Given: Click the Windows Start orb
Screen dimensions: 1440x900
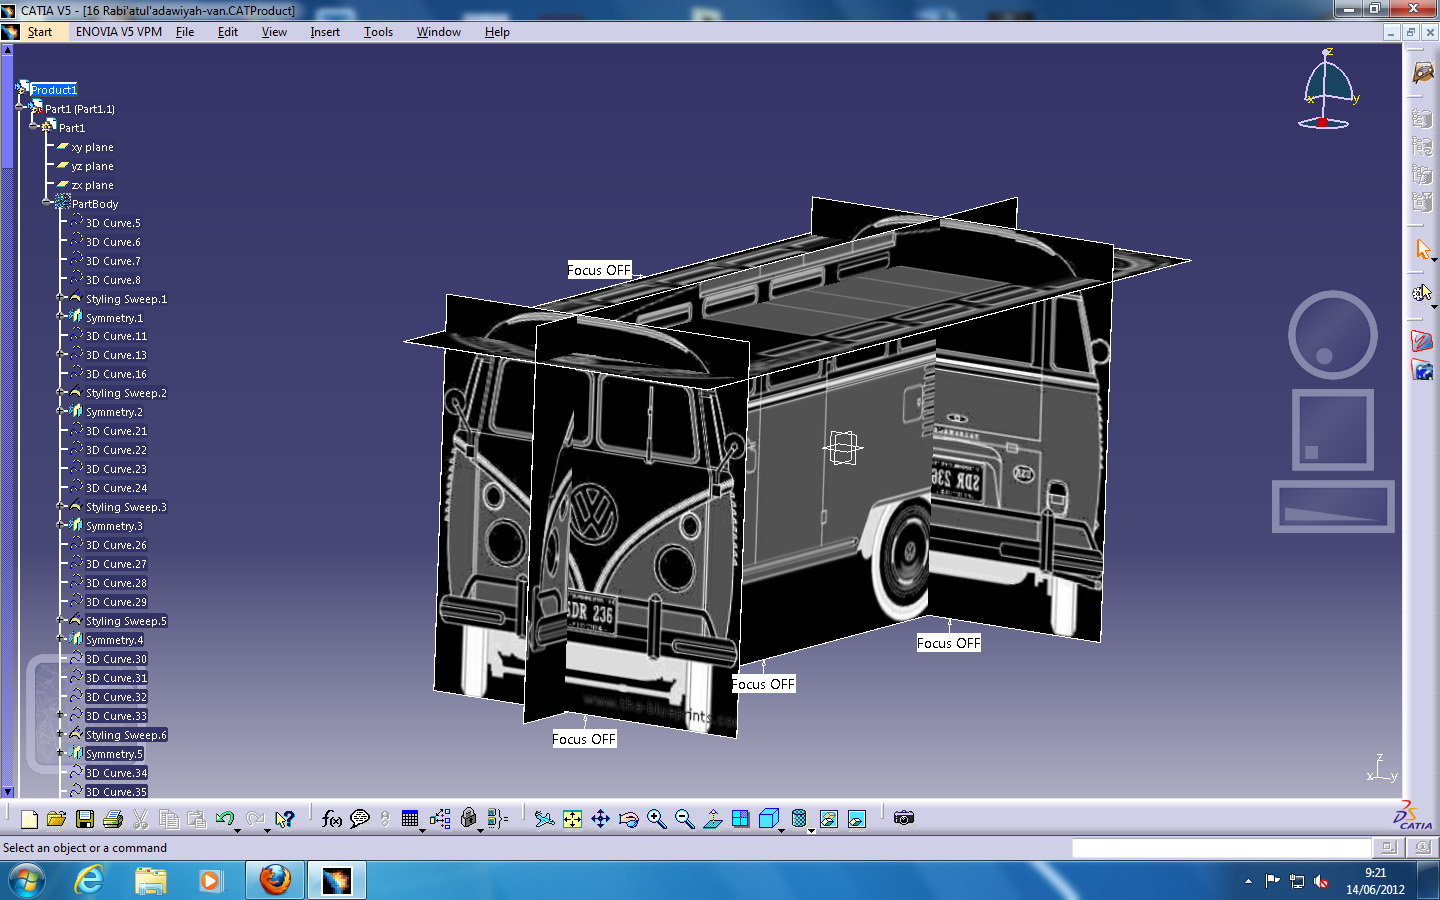Looking at the screenshot, I should pos(27,880).
